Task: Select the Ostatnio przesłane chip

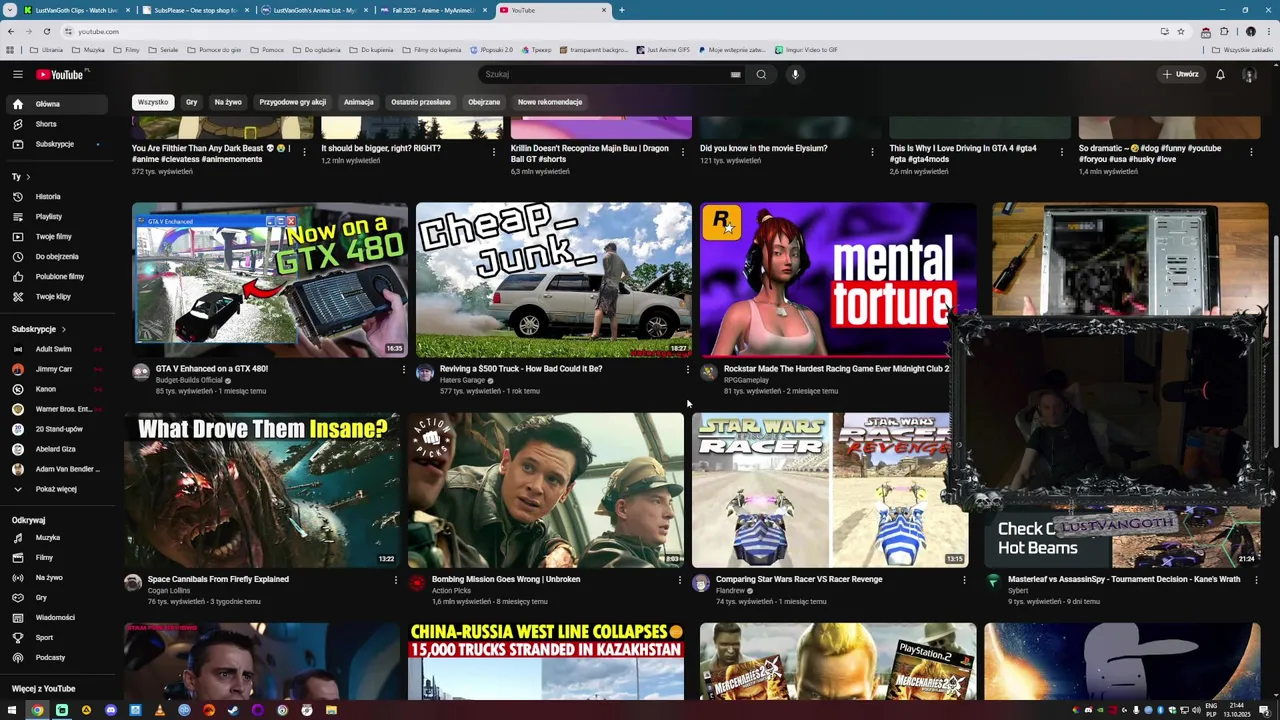Action: pos(421,102)
